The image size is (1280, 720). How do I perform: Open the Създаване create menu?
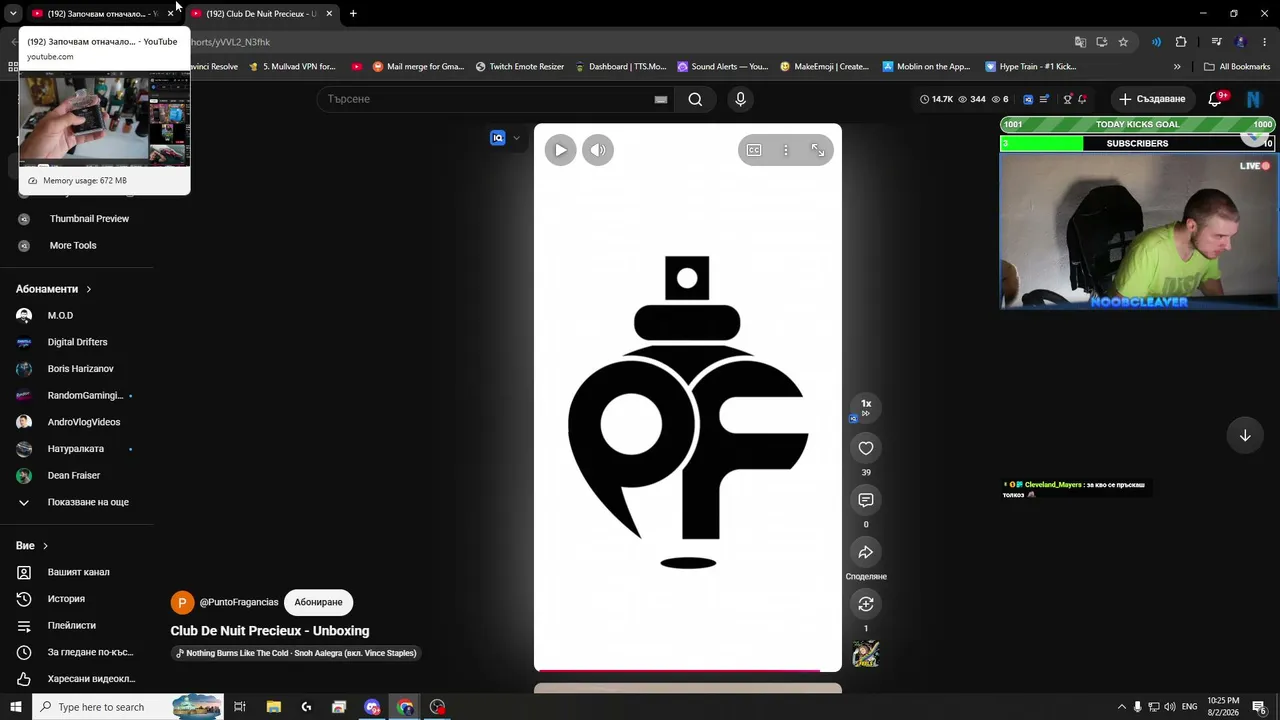pyautogui.click(x=1152, y=99)
